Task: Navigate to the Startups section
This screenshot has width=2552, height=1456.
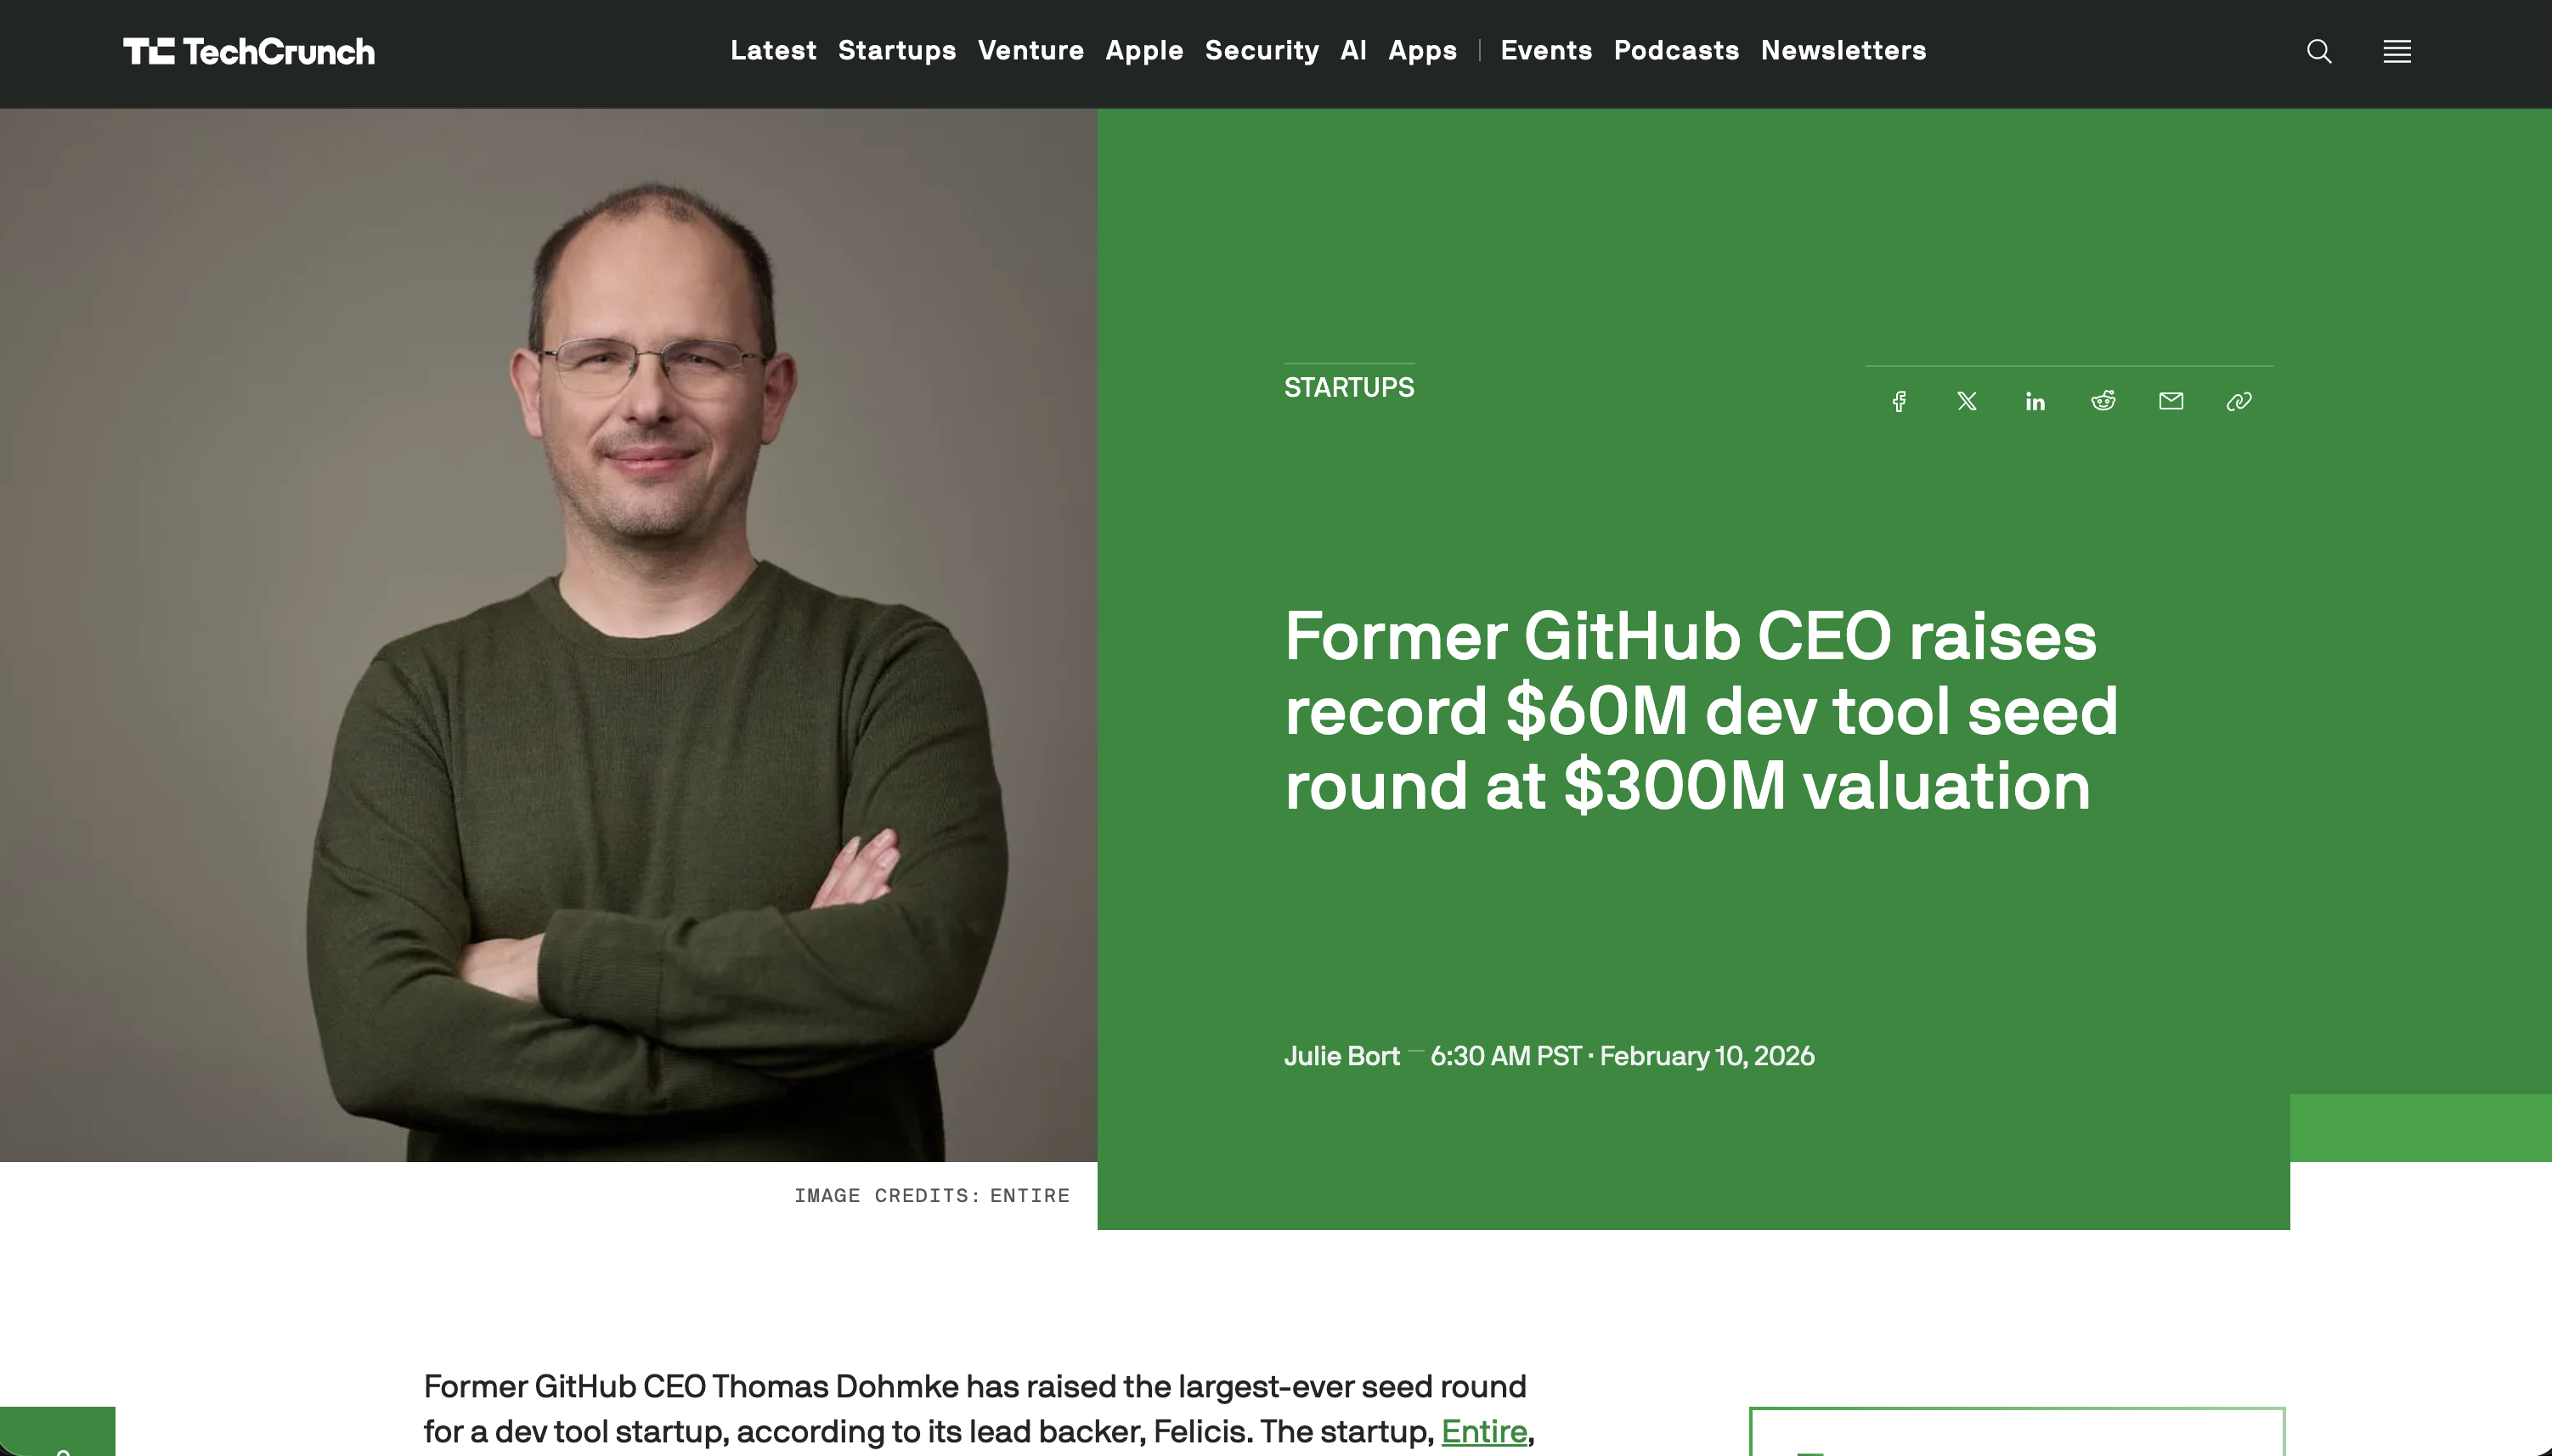Action: [x=896, y=51]
